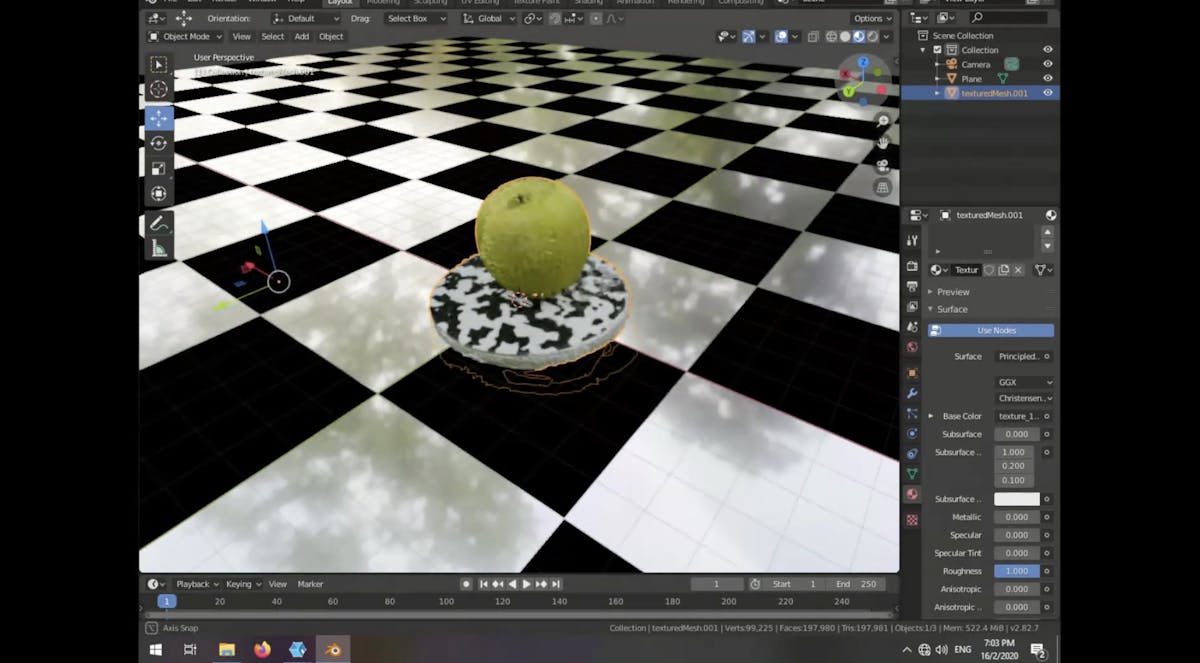Open the Texture properties tab
Viewport: 1200px width, 663px height.
(912, 520)
